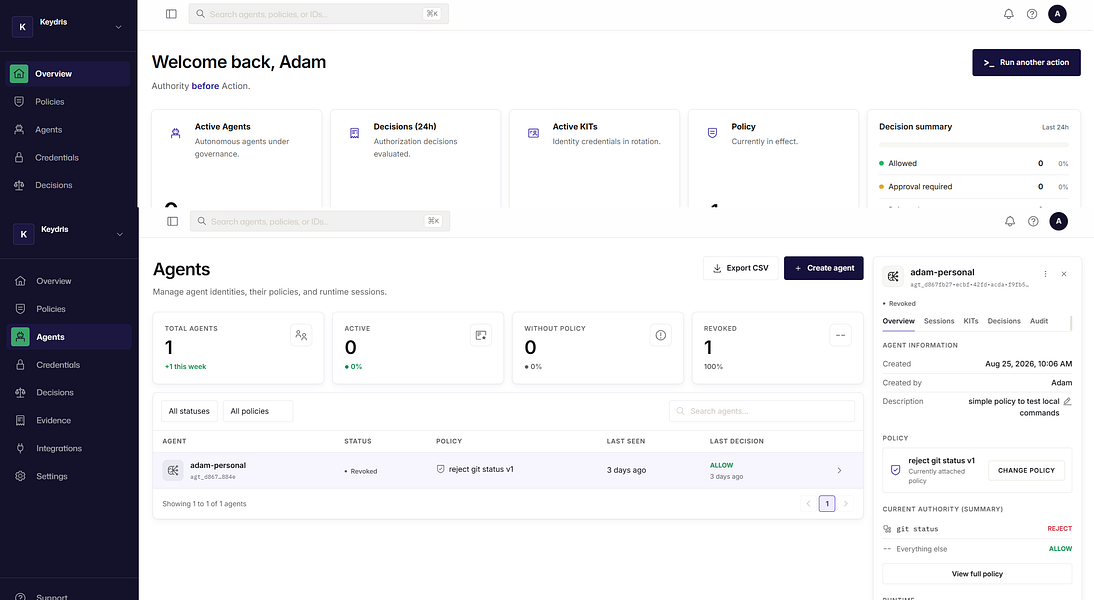Click the Without Policy info icon
This screenshot has height=600, width=1094.
click(661, 336)
